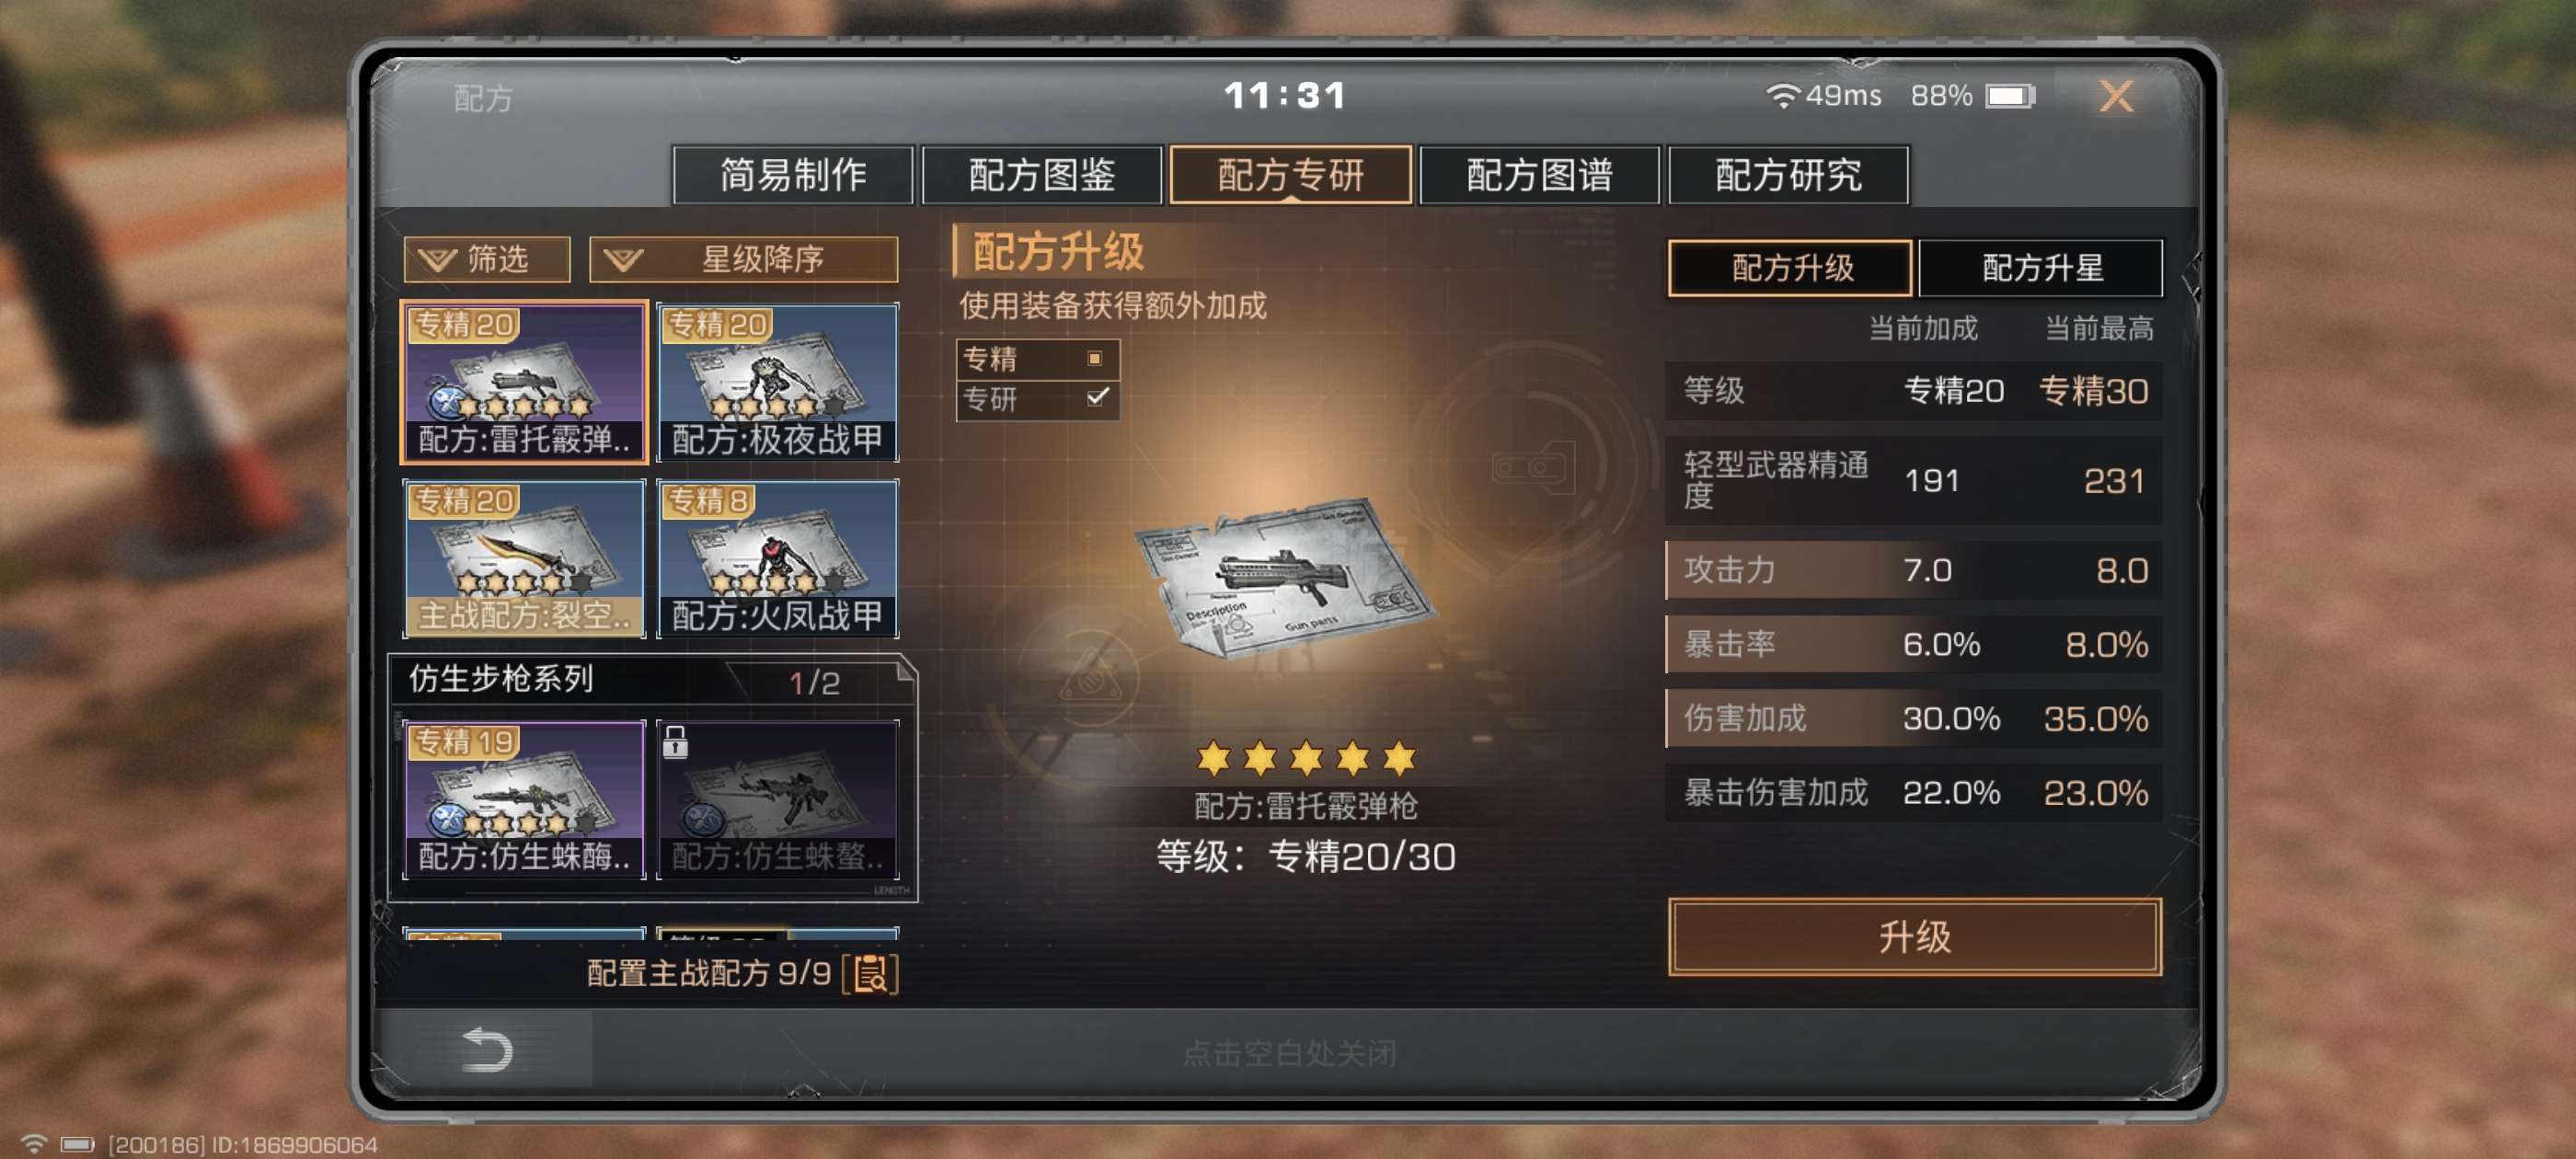Toggle the 专精 checkbox
2576x1159 pixels.
click(1095, 358)
